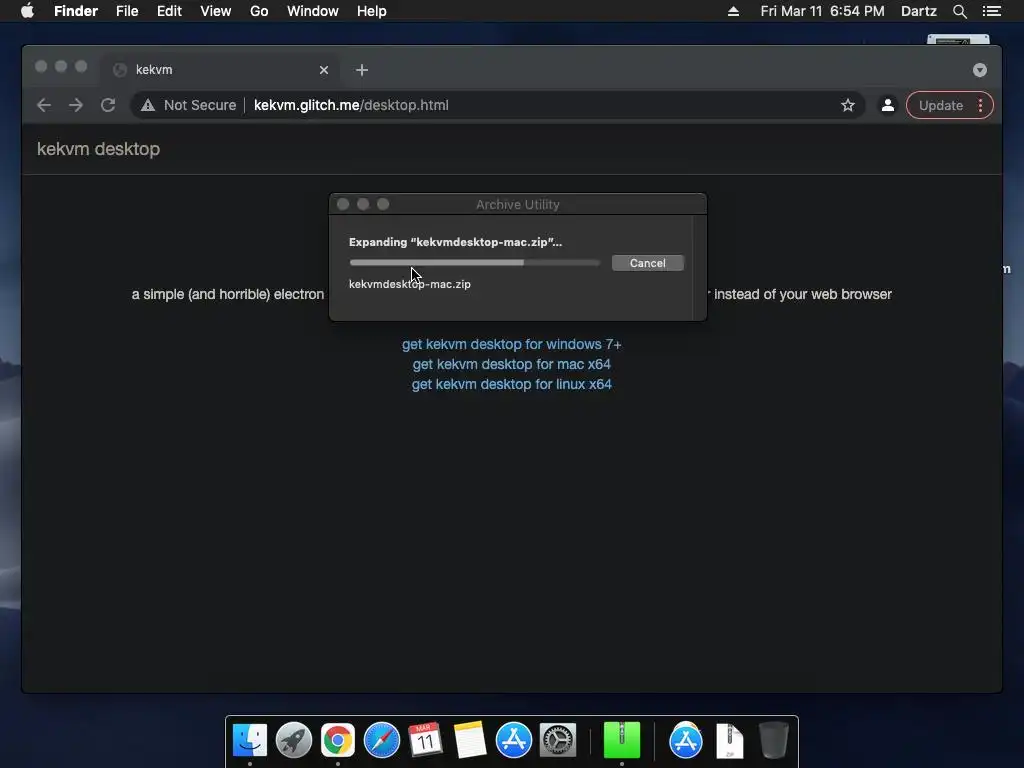The width and height of the screenshot is (1024, 768).
Task: Download kekvm desktop for mac x64
Action: click(x=511, y=364)
